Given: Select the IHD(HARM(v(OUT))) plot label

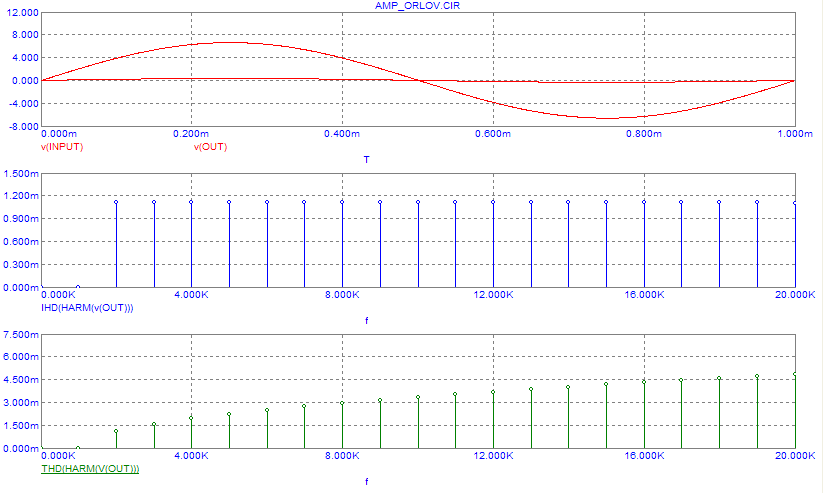Looking at the screenshot, I should click(87, 308).
